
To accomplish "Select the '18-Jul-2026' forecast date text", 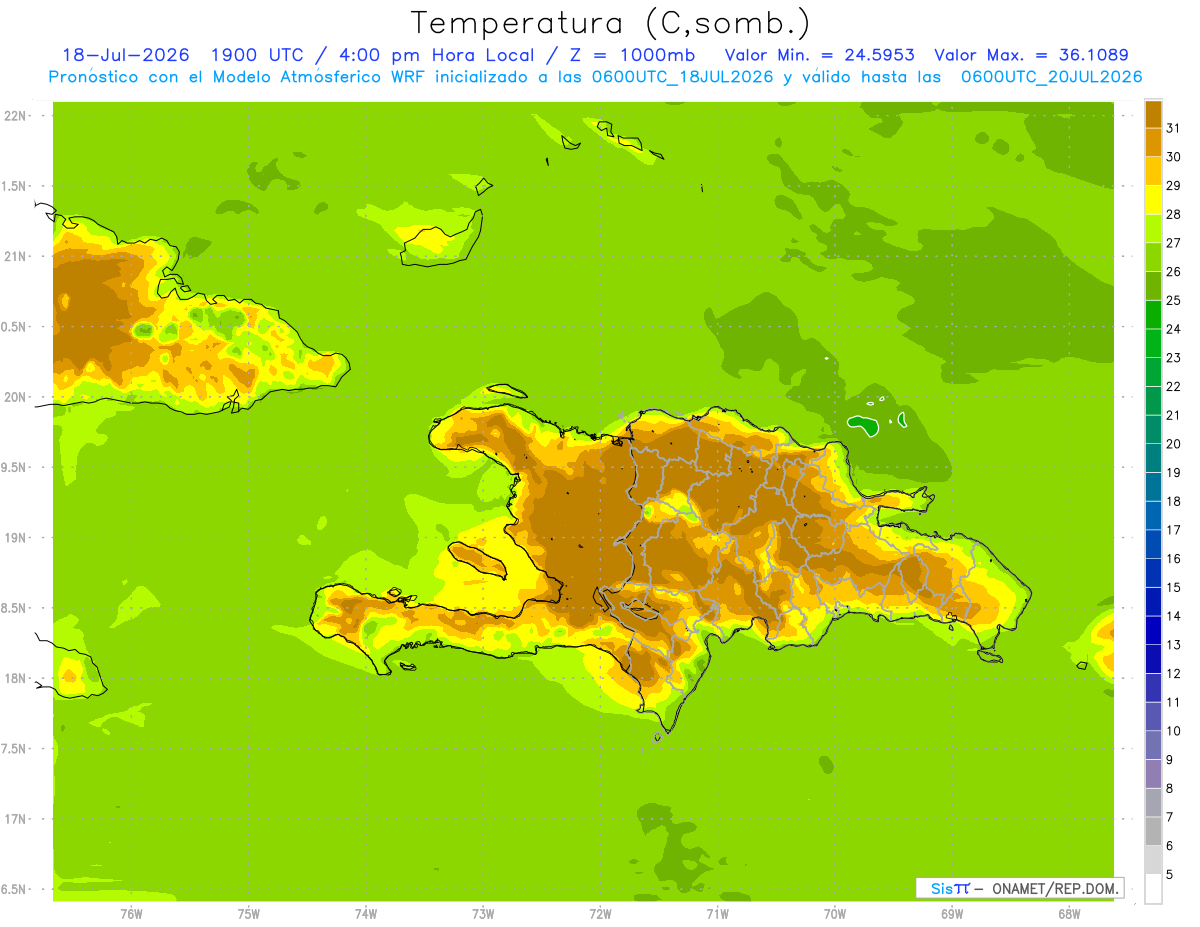I will coord(126,55).
